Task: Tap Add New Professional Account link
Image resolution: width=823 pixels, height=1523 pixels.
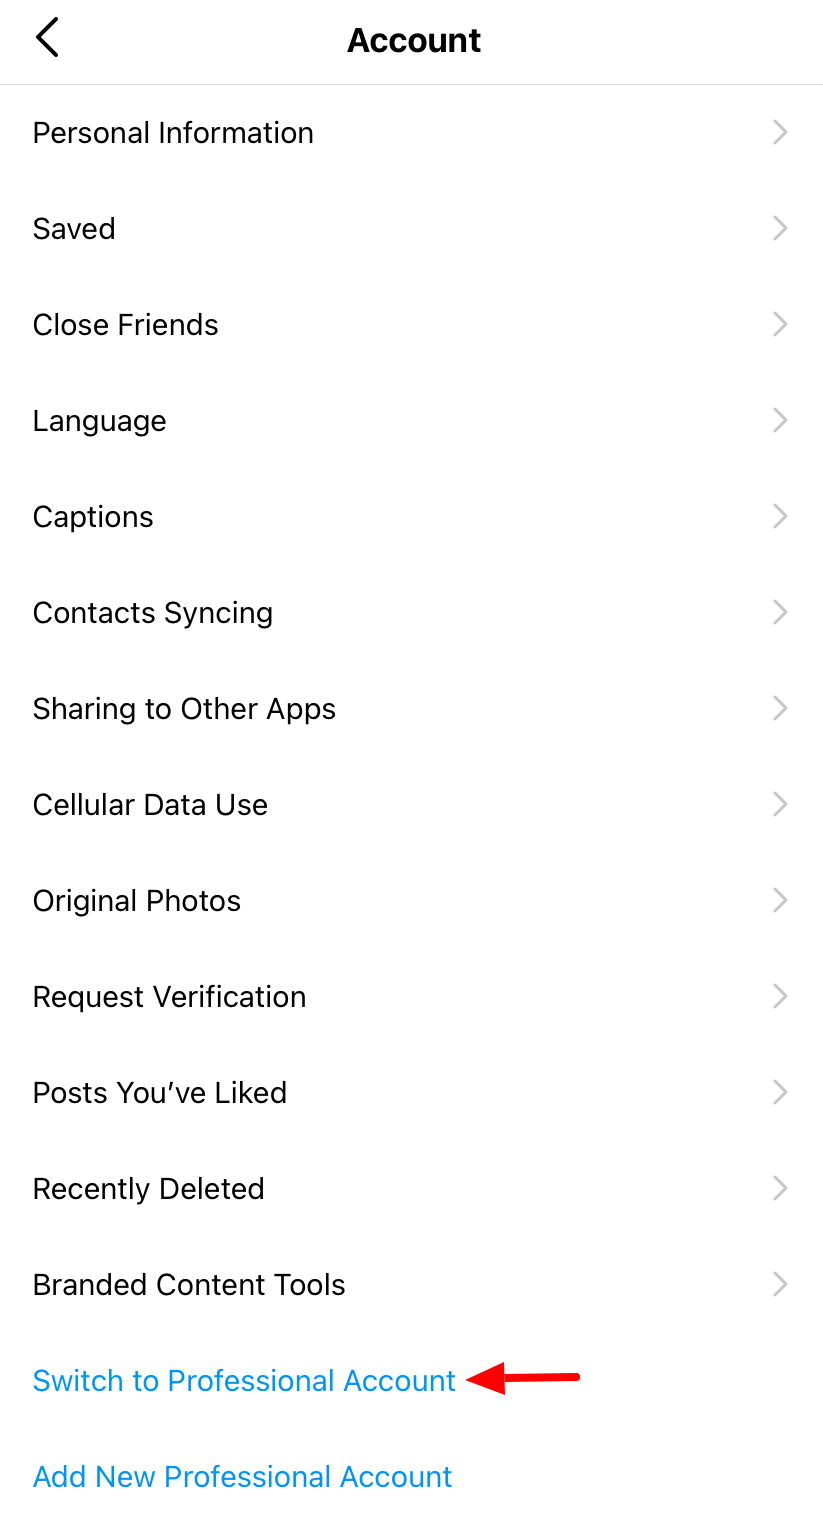Action: (243, 1477)
